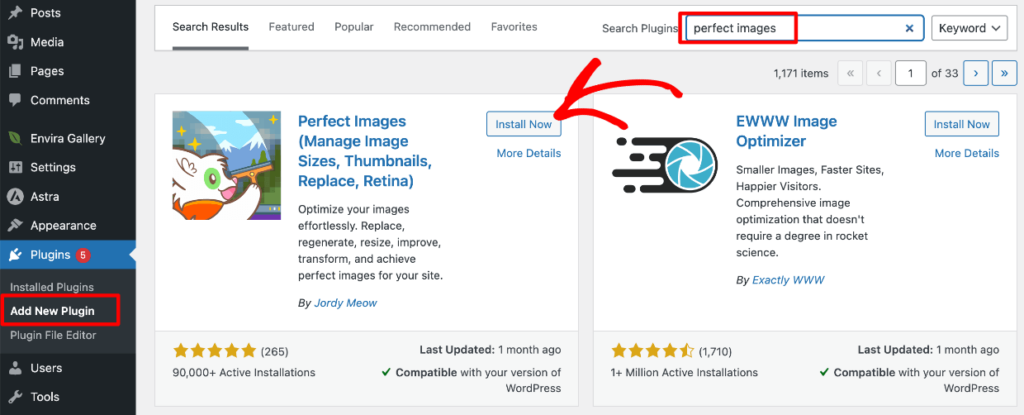Click the Envira Gallery leaf icon
The height and width of the screenshot is (415, 1024).
pos(15,139)
